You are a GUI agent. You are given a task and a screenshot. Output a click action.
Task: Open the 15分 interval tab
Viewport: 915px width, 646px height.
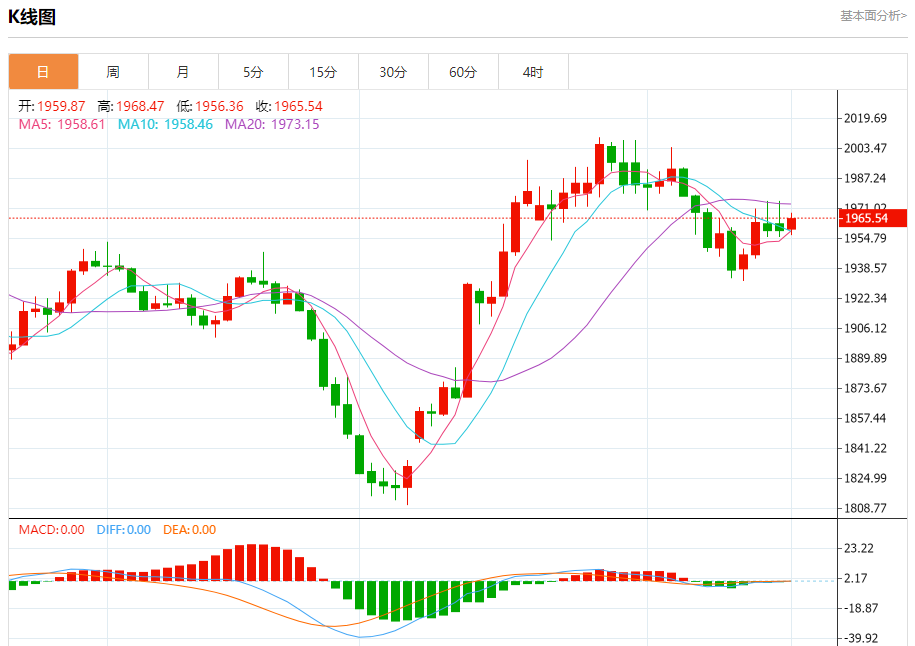coord(323,72)
